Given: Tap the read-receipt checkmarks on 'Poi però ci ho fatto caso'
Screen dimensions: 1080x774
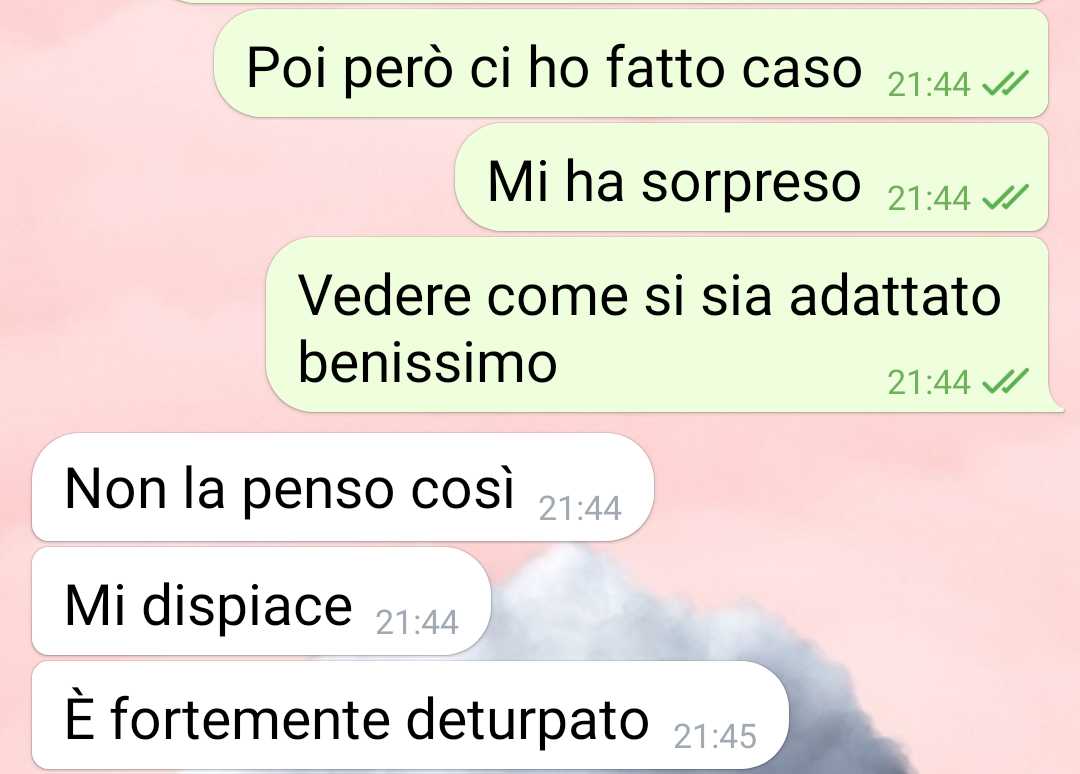Looking at the screenshot, I should (1004, 83).
